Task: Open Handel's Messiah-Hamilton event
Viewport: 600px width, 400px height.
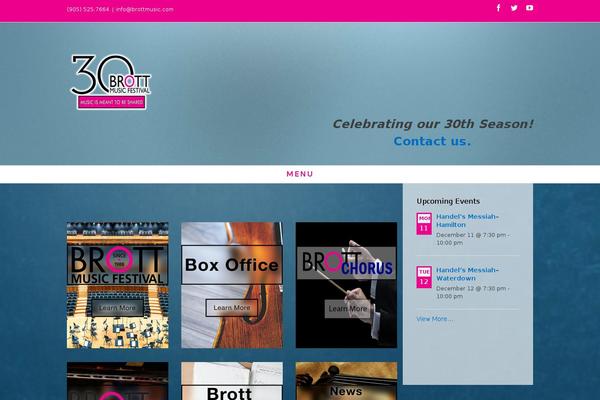Action: pos(467,221)
